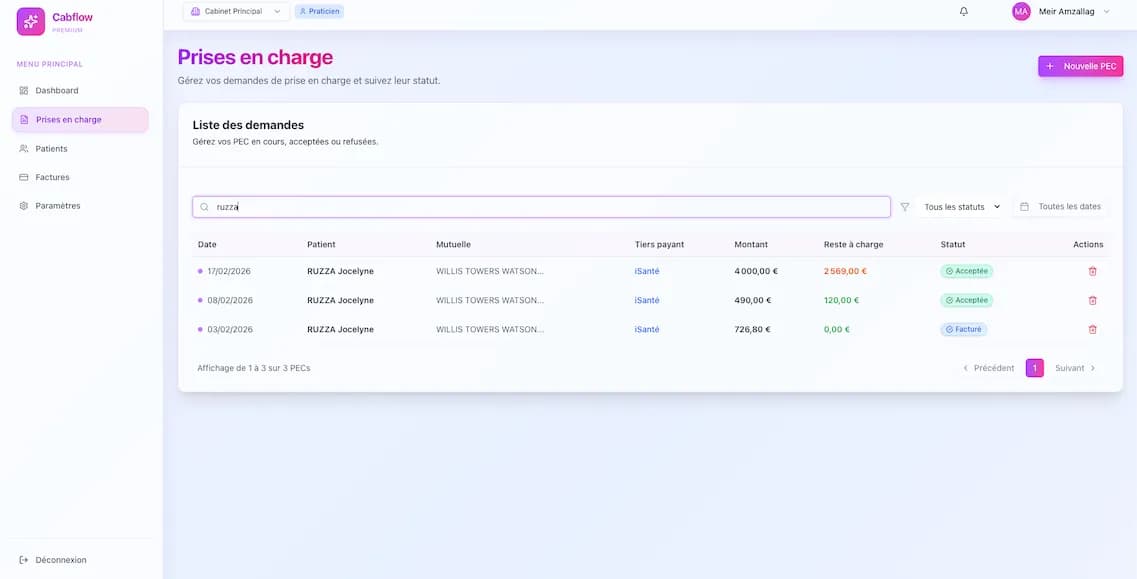Click RUZZA Jocelyne in the 03/02/2026 row
The image size is (1137, 579).
(x=340, y=329)
